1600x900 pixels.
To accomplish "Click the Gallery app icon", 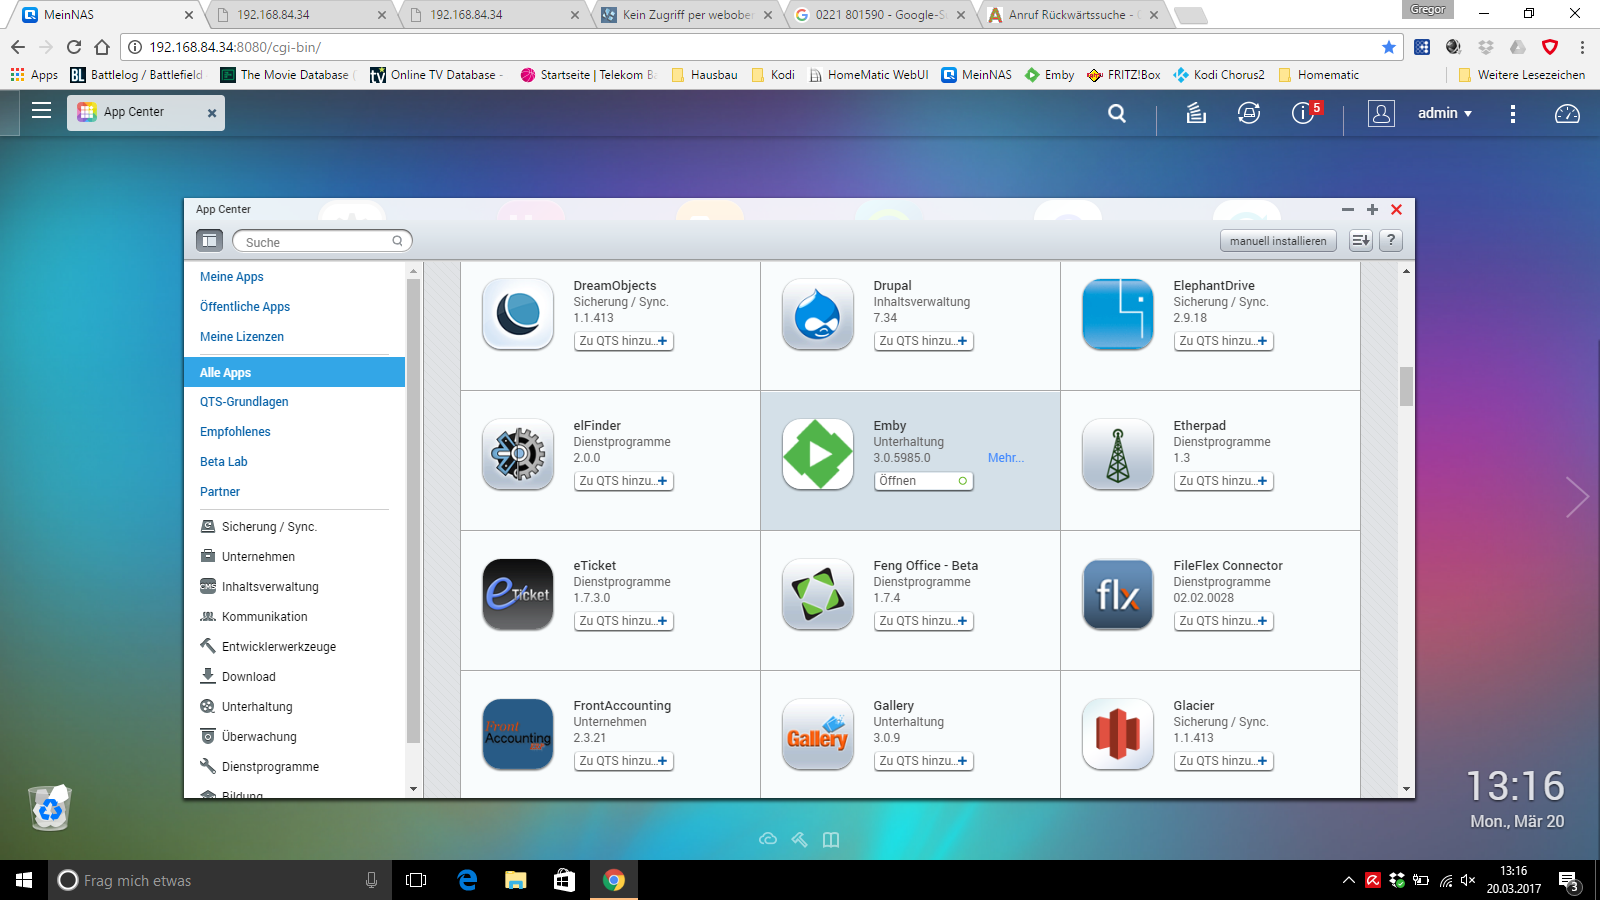I will coord(818,734).
